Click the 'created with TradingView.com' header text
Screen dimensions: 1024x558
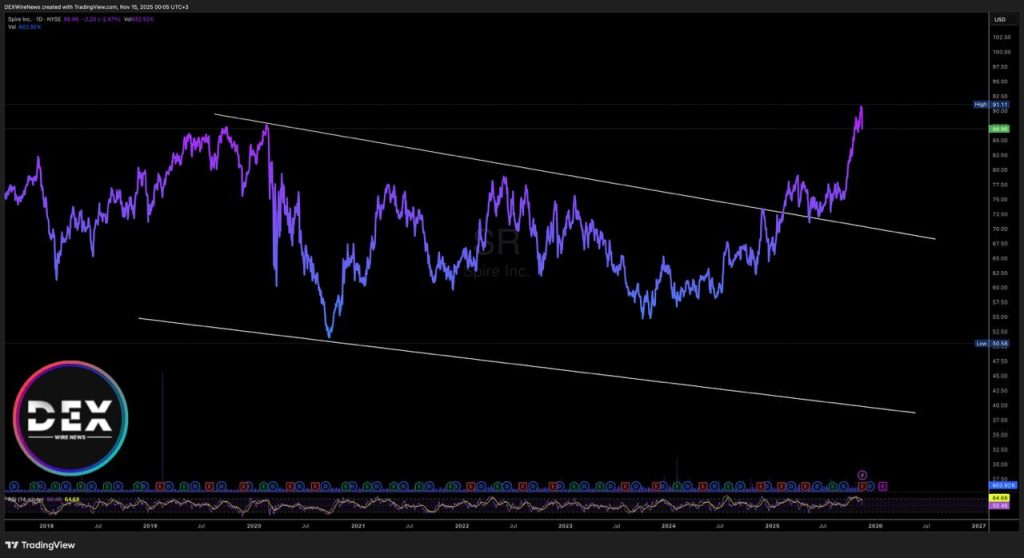click(x=79, y=7)
